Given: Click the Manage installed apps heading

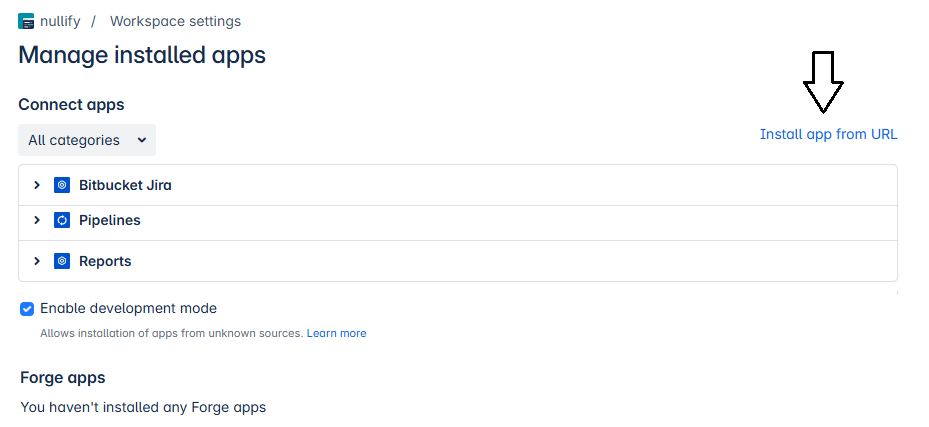Looking at the screenshot, I should click(x=142, y=55).
